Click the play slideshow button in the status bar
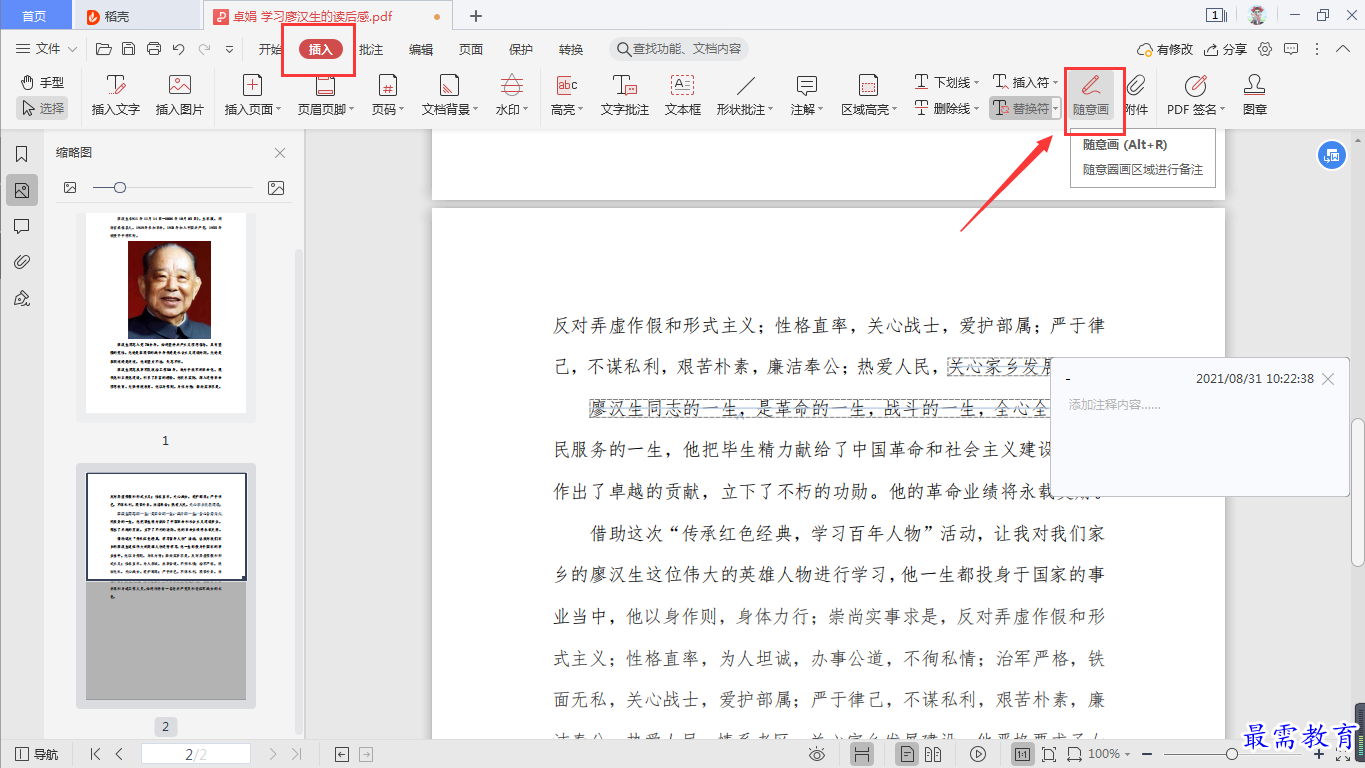Image resolution: width=1365 pixels, height=768 pixels. pos(979,754)
